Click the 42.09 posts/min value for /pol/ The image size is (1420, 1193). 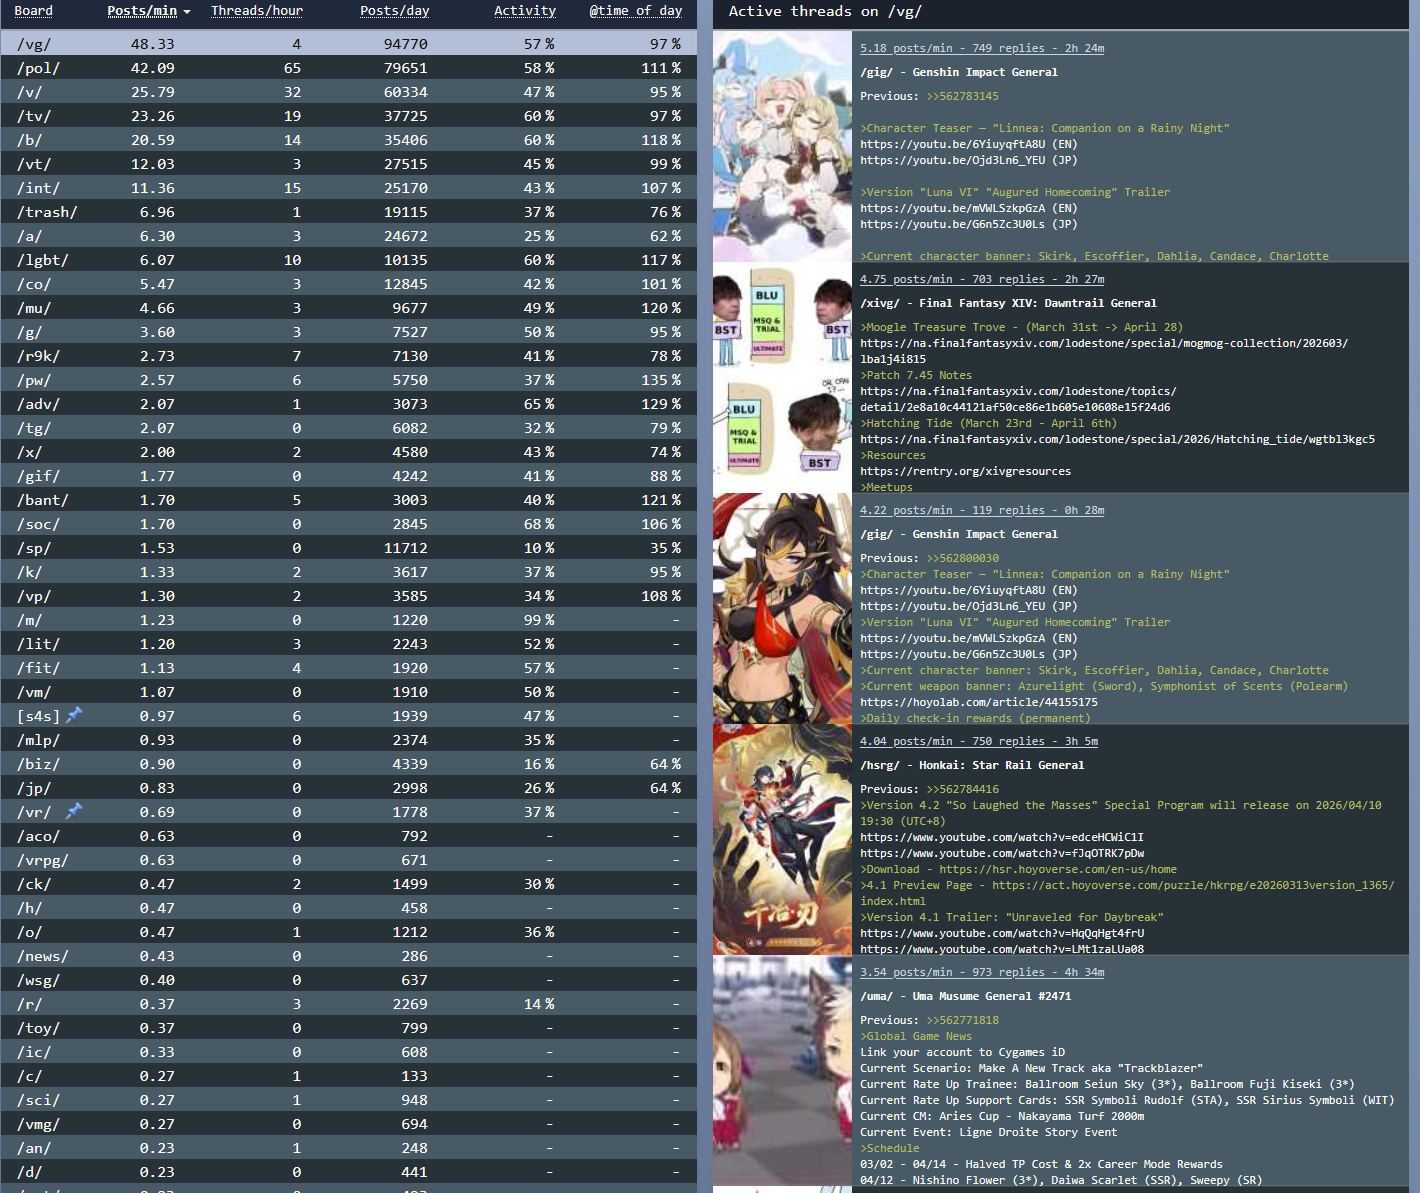coord(153,68)
